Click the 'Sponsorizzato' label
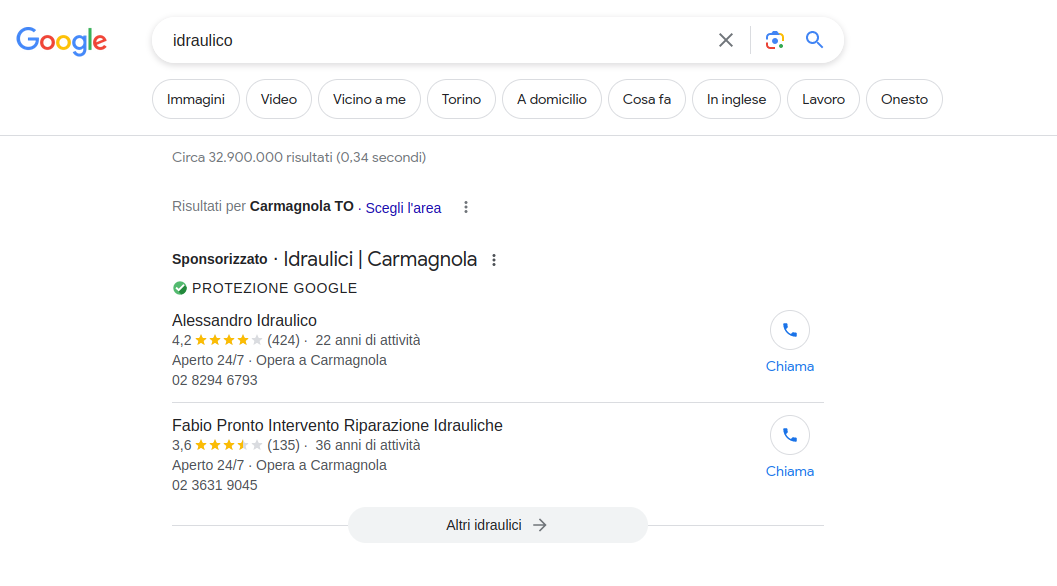The width and height of the screenshot is (1057, 586). (220, 260)
